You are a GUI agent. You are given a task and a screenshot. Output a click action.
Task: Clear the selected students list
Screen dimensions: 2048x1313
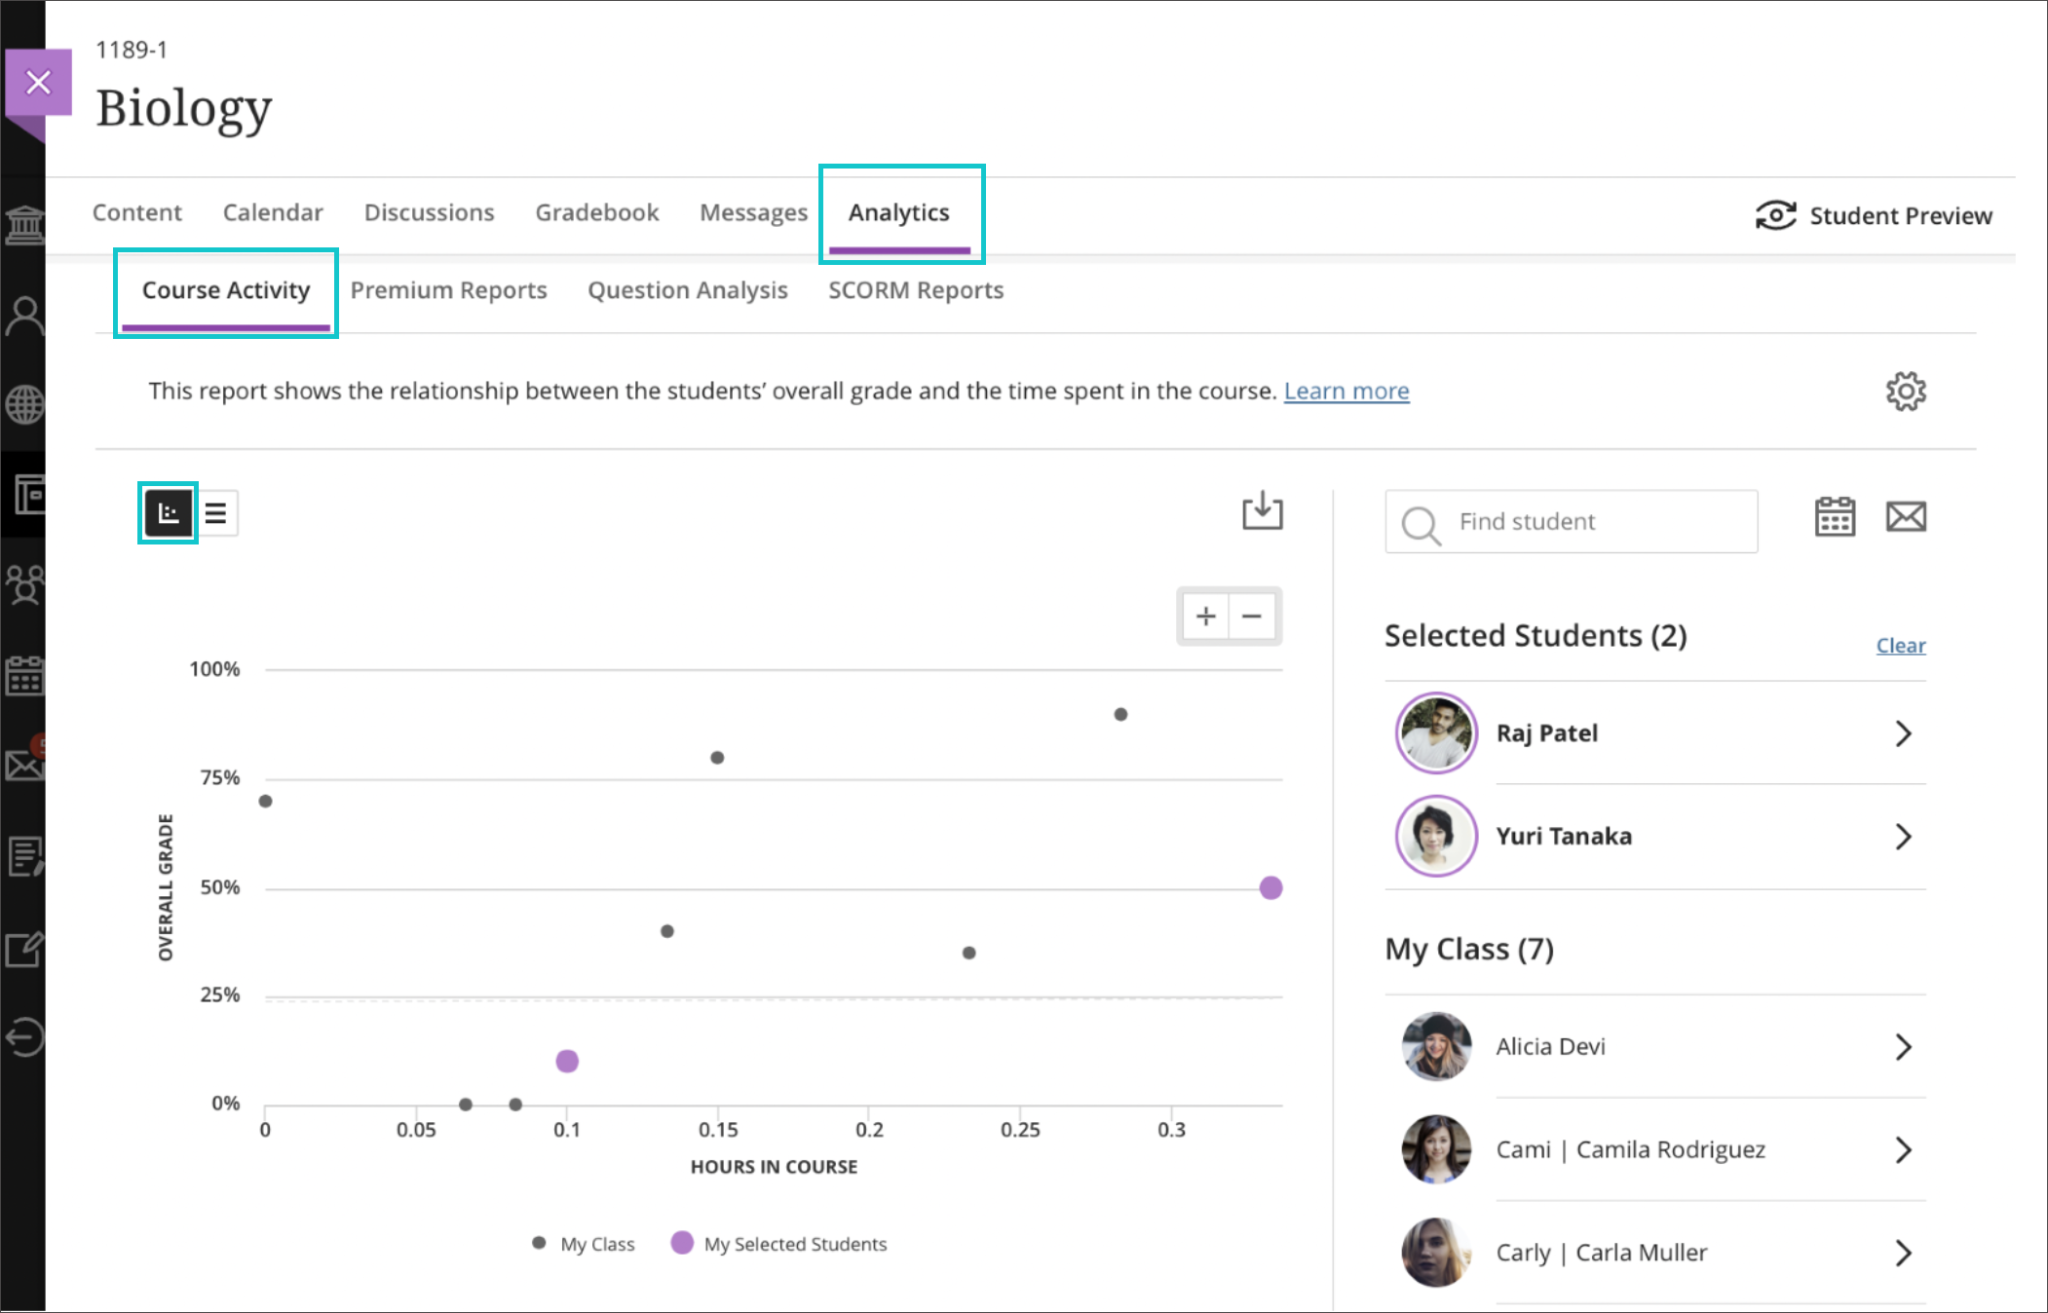[x=1899, y=645]
